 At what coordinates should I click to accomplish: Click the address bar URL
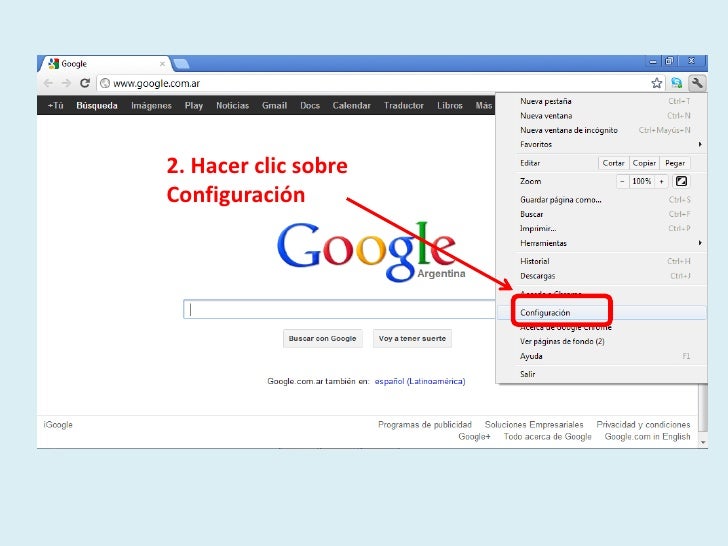tap(156, 83)
